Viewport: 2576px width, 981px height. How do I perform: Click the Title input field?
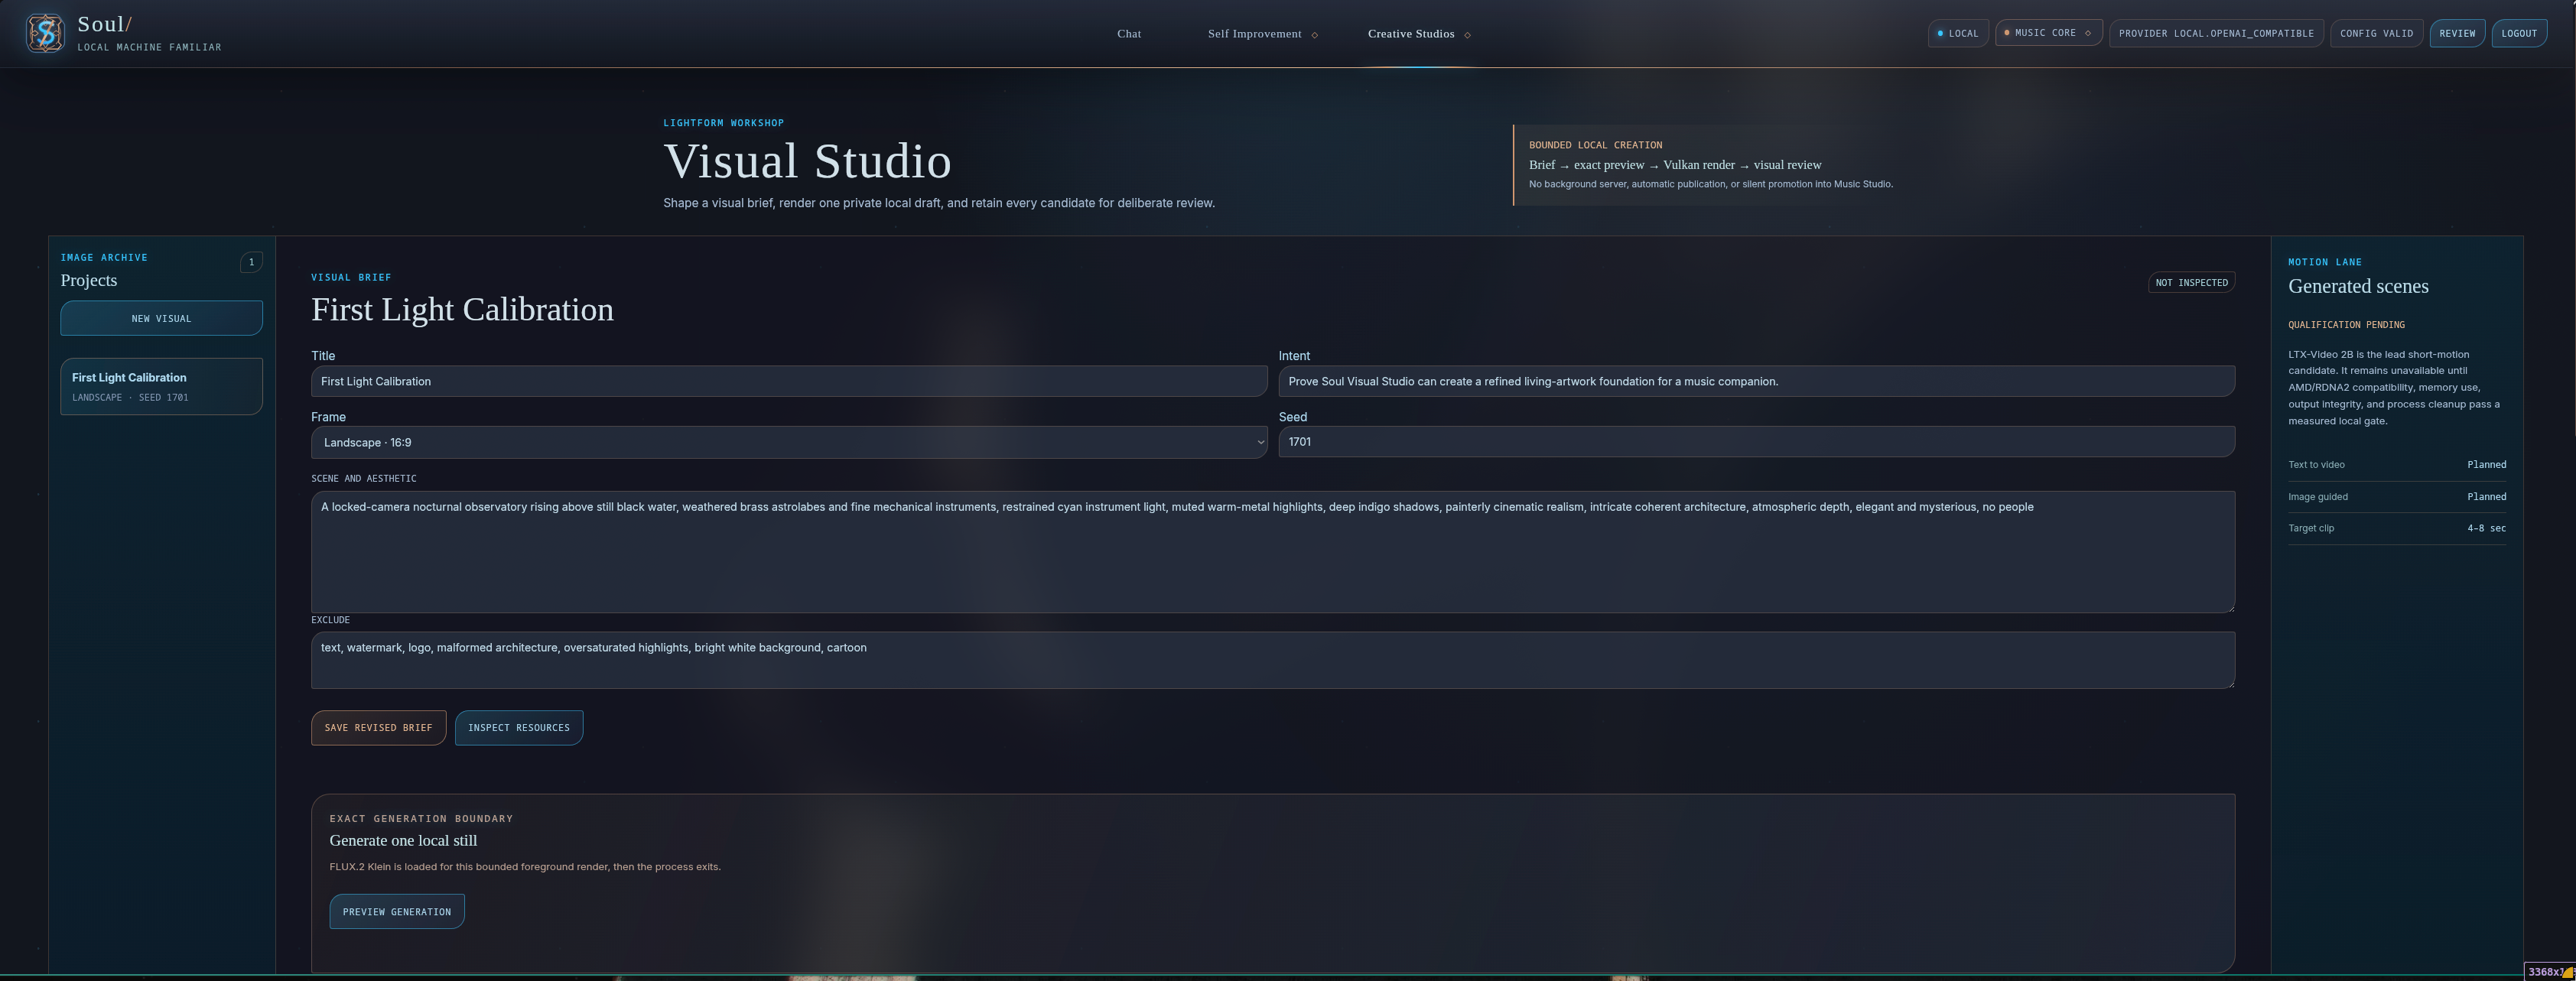(x=789, y=381)
